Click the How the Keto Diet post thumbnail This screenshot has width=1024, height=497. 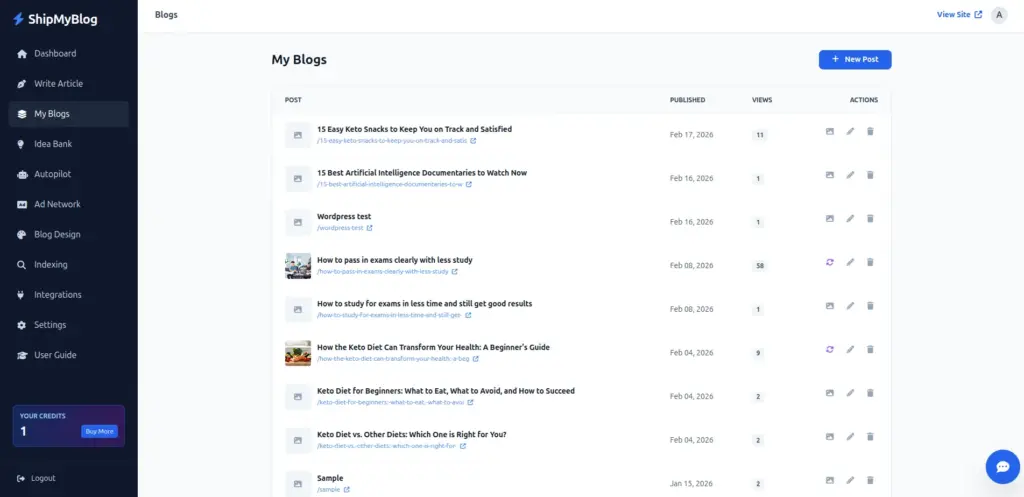pyautogui.click(x=298, y=353)
